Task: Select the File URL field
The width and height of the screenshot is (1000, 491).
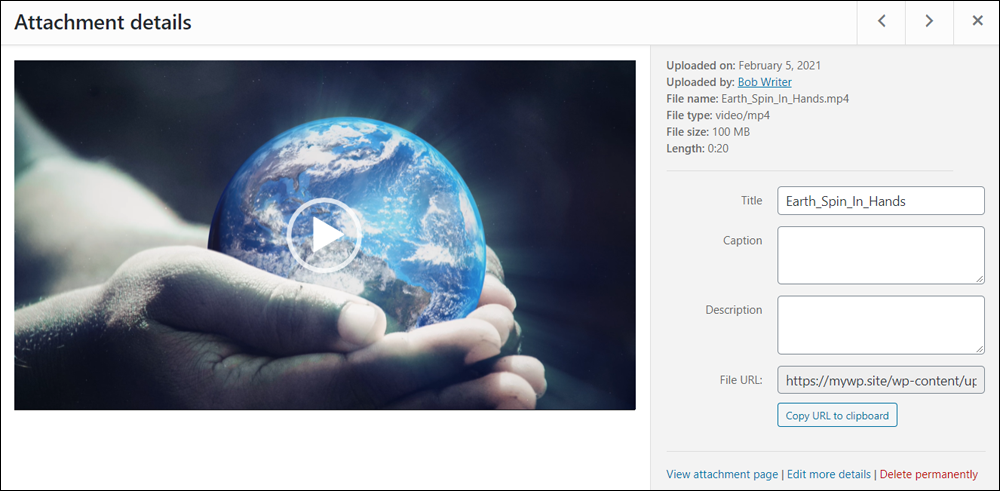Action: click(881, 381)
